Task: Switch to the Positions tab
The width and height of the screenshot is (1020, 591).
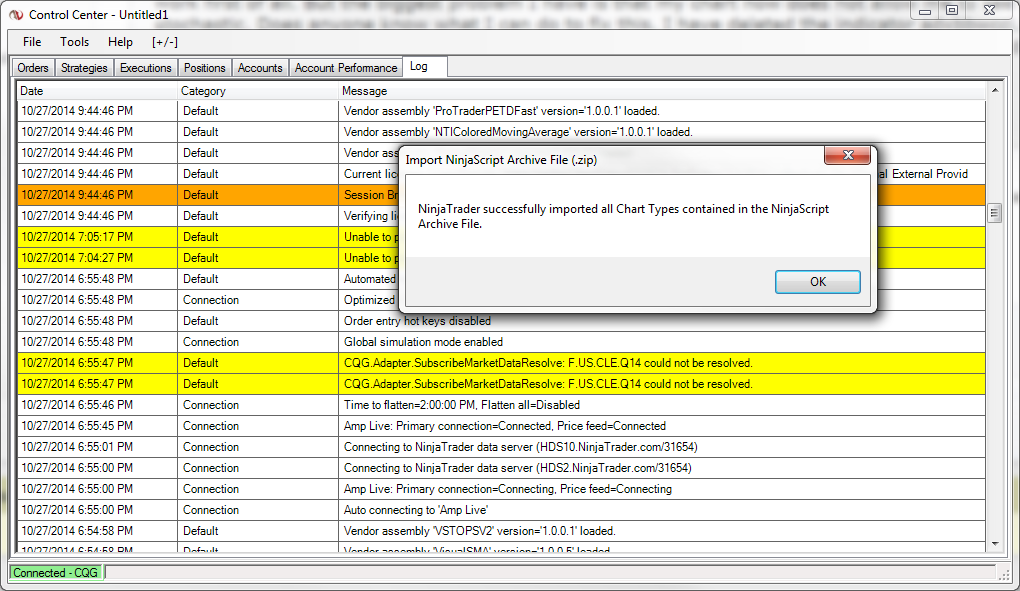Action: 204,68
